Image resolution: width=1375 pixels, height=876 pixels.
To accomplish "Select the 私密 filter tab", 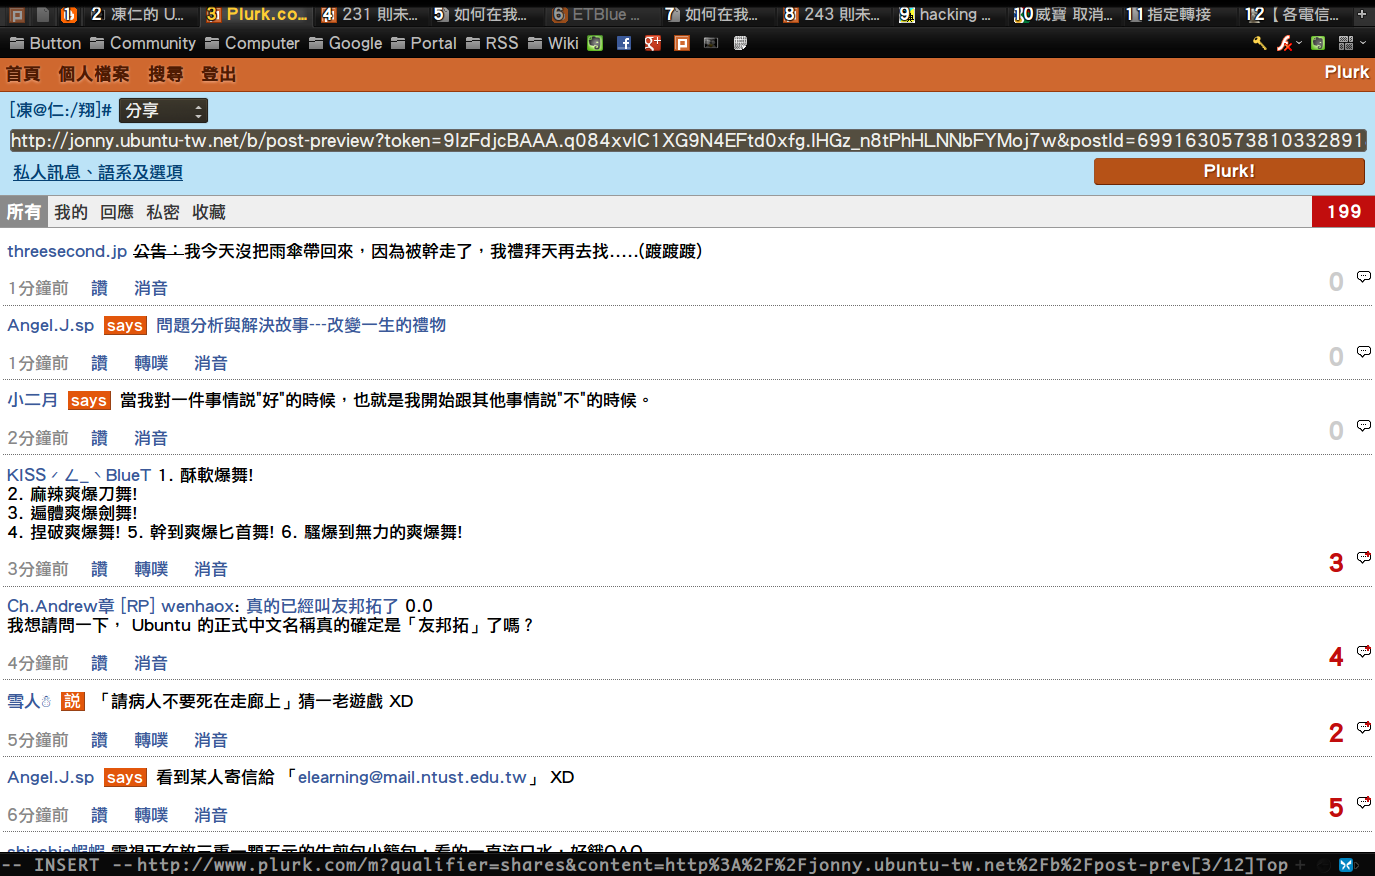I will click(163, 212).
